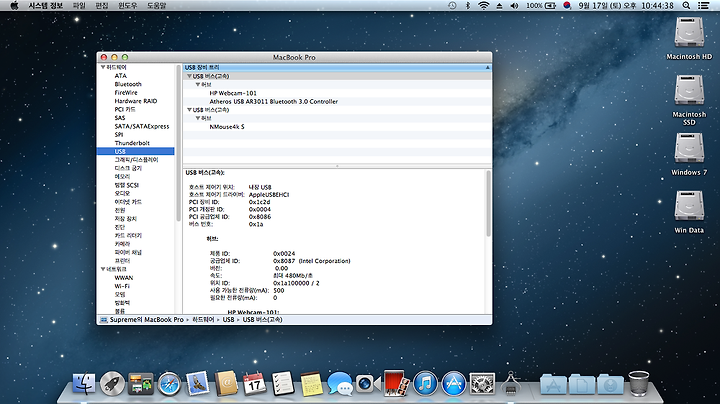Viewport: 720px width, 404px height.
Task: Open 윈도우 menu
Action: (x=127, y=6)
